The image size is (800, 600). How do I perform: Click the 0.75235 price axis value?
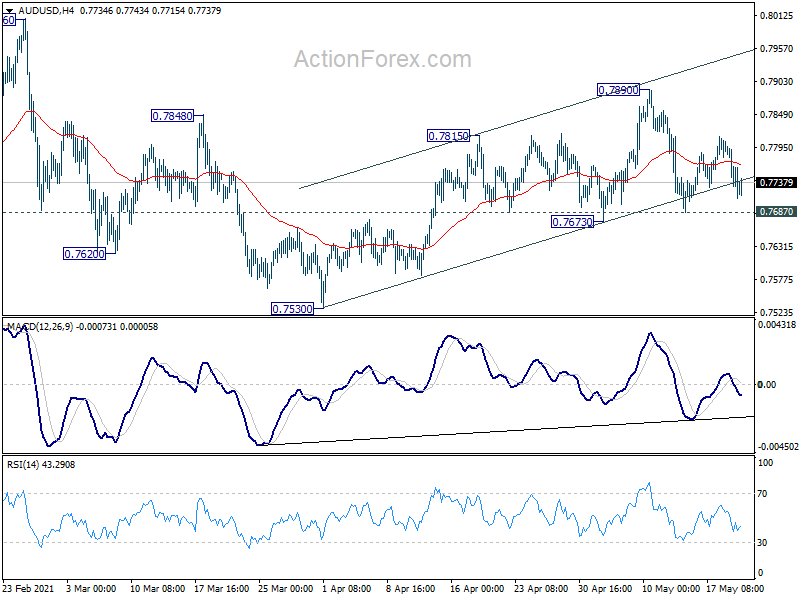tap(777, 312)
